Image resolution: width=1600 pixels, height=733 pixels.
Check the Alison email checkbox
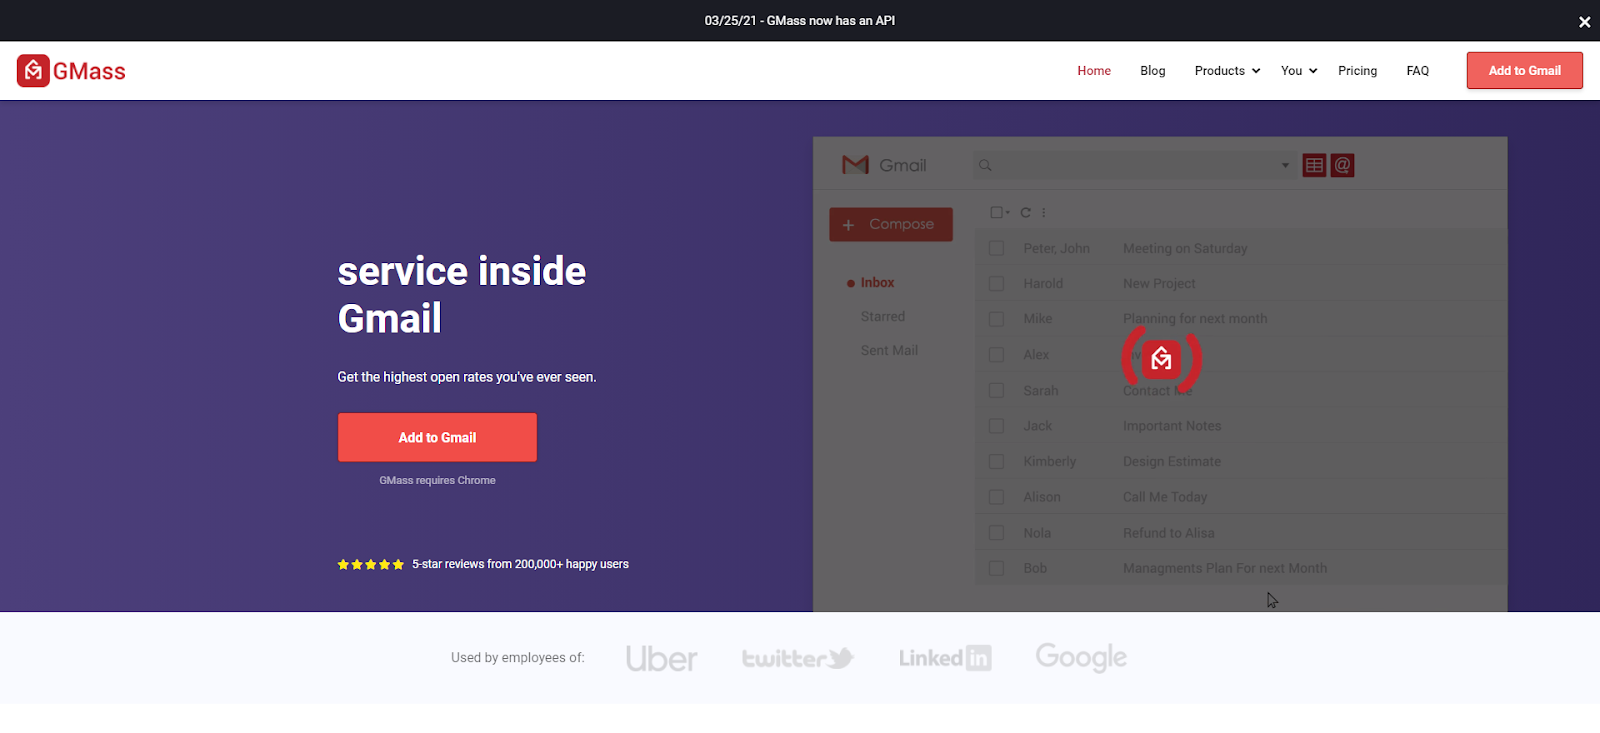(996, 497)
